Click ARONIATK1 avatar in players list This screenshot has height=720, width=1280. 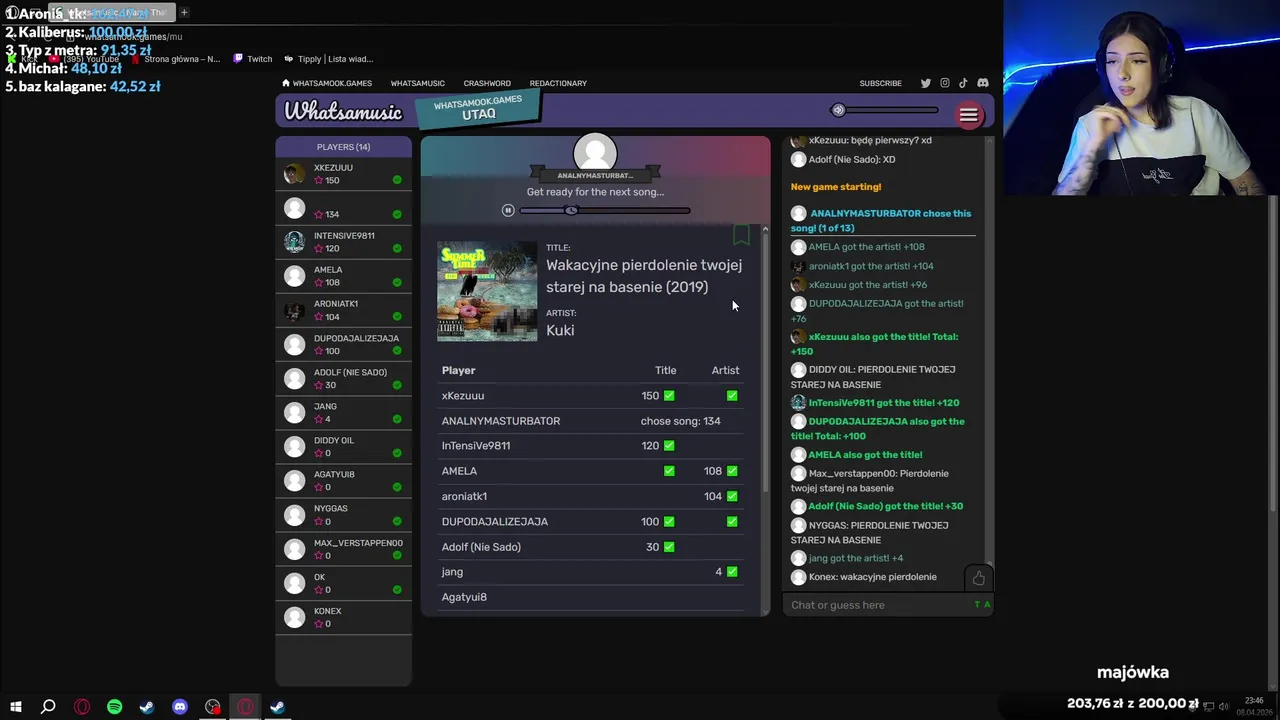coord(294,310)
